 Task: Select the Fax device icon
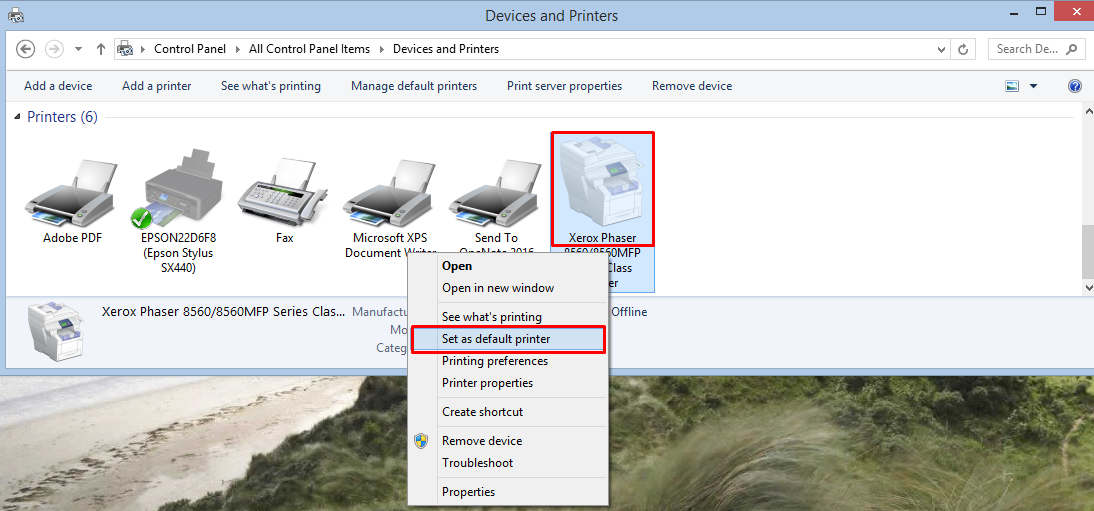(284, 193)
